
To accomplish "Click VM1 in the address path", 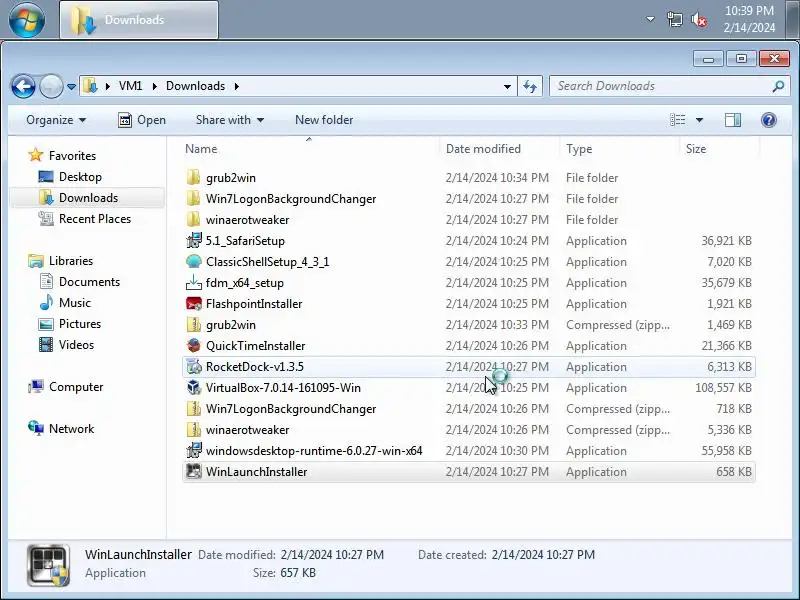I will tap(131, 86).
